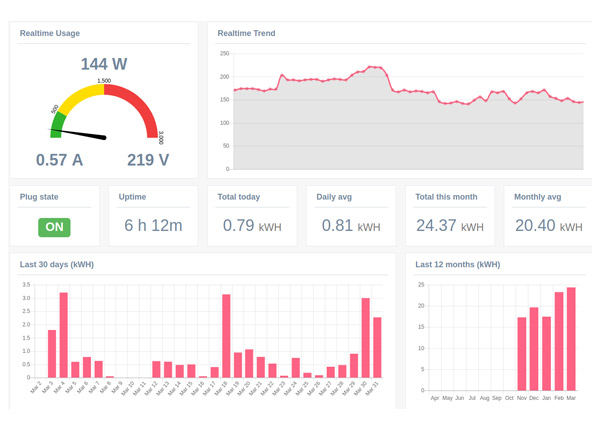Viewport: 600px width, 431px height.
Task: Click the 144 W power reading
Action: coord(104,64)
